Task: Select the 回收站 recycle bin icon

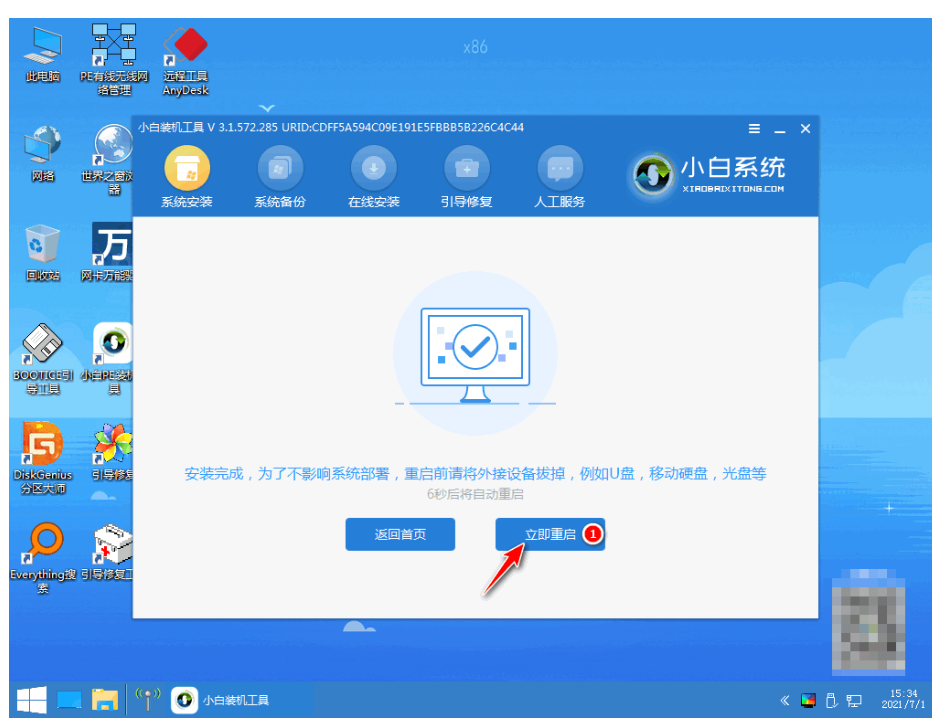Action: click(42, 252)
